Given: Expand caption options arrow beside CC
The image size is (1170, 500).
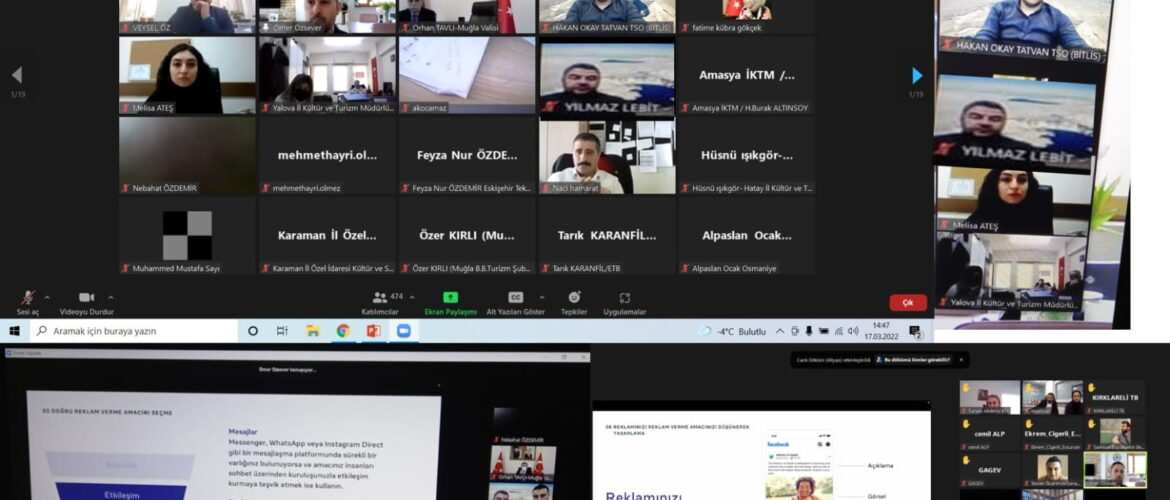Looking at the screenshot, I should 542,296.
